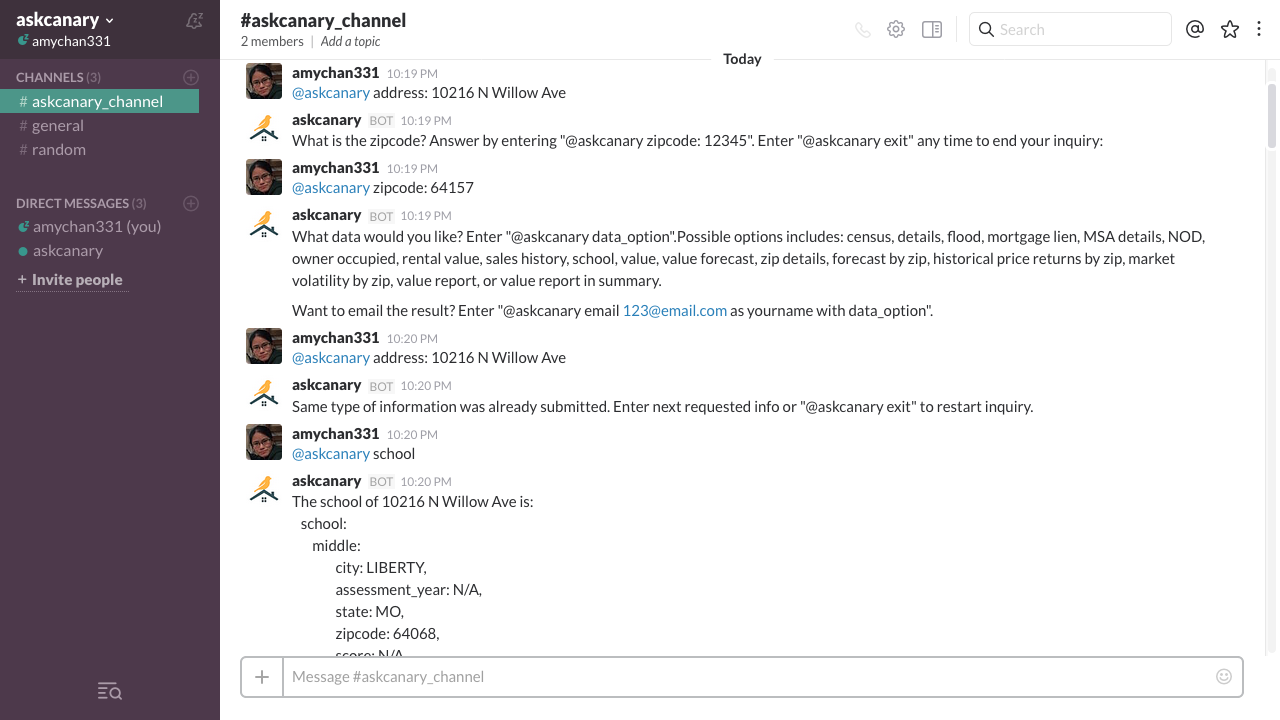Open the 123@email.com link

click(675, 310)
